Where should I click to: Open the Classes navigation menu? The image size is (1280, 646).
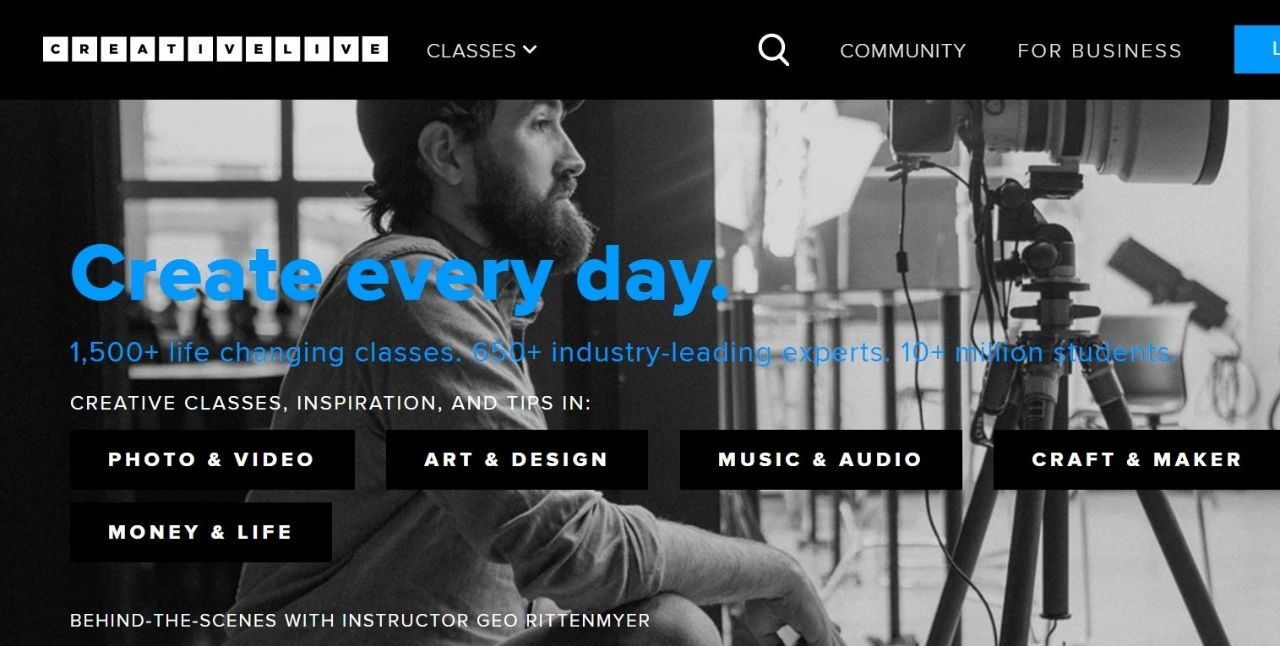click(481, 50)
